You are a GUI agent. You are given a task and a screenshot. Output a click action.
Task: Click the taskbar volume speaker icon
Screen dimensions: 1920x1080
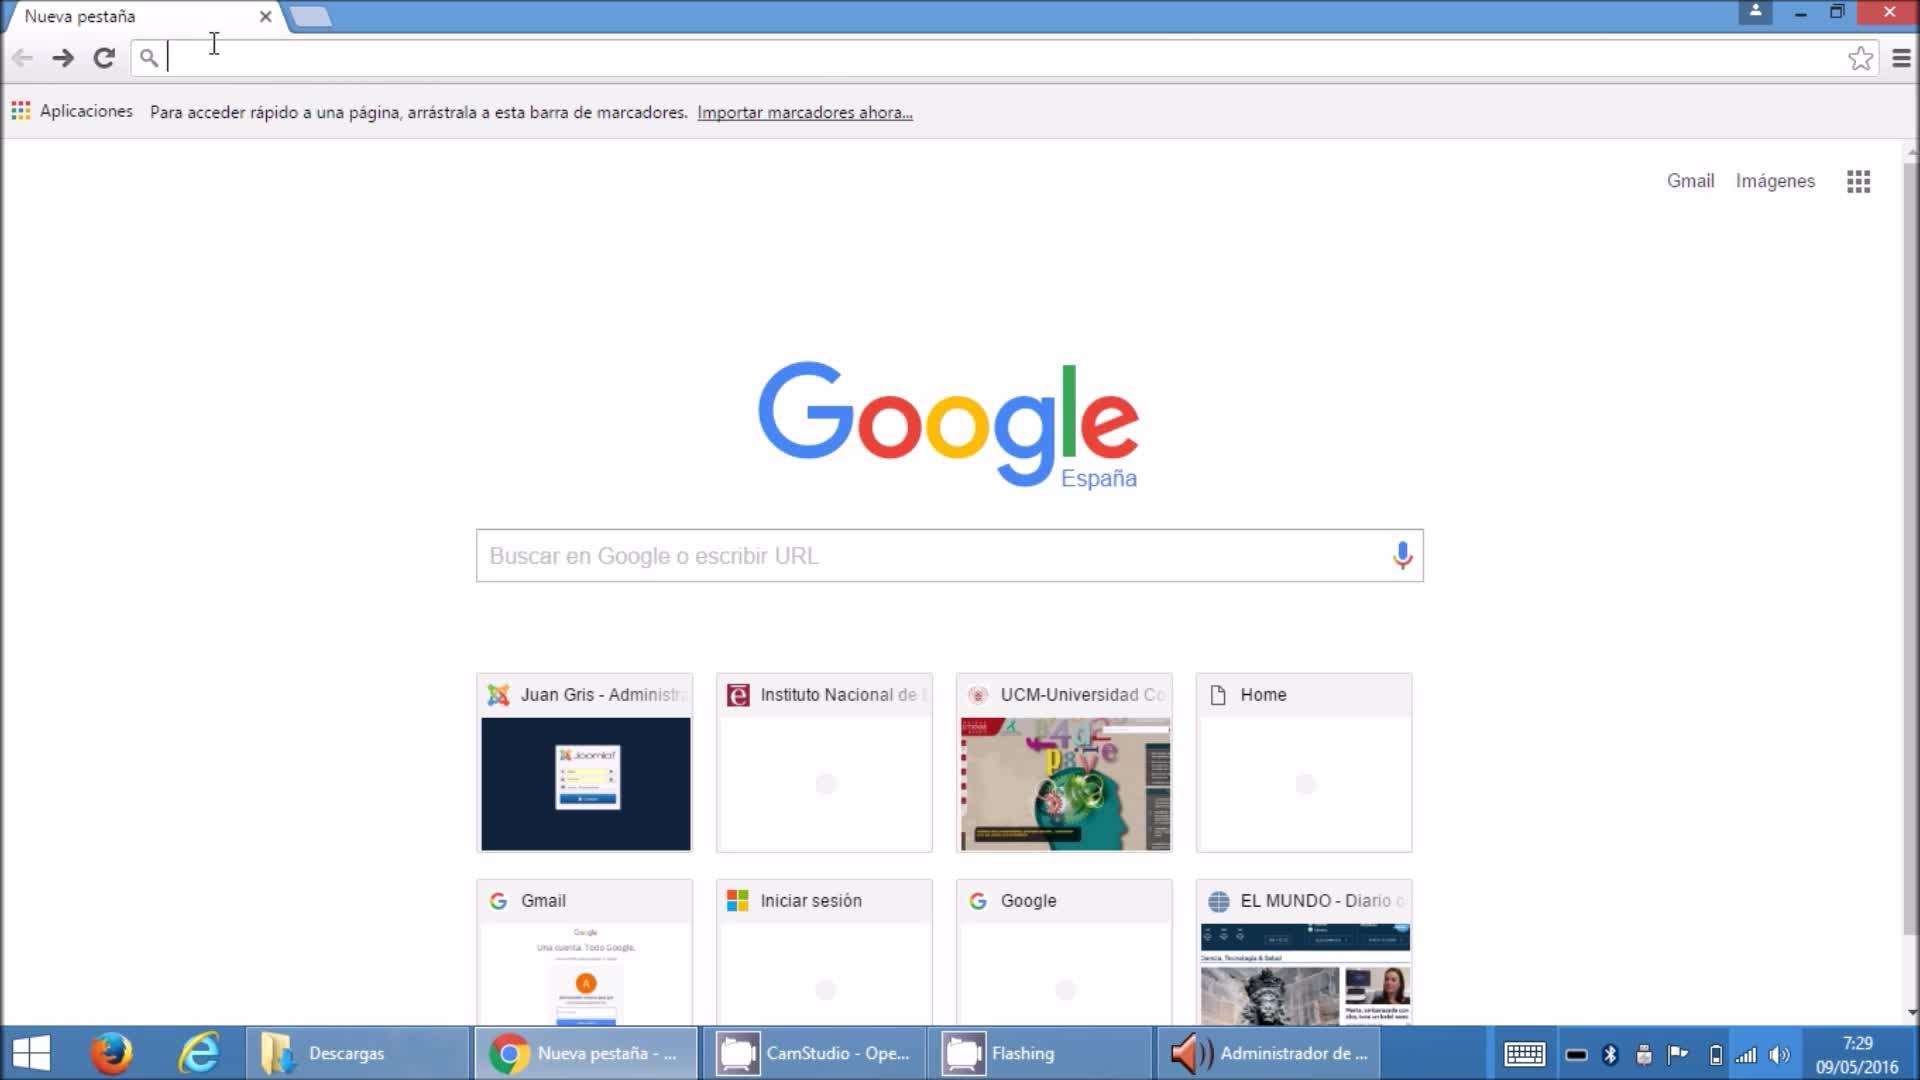1779,1055
